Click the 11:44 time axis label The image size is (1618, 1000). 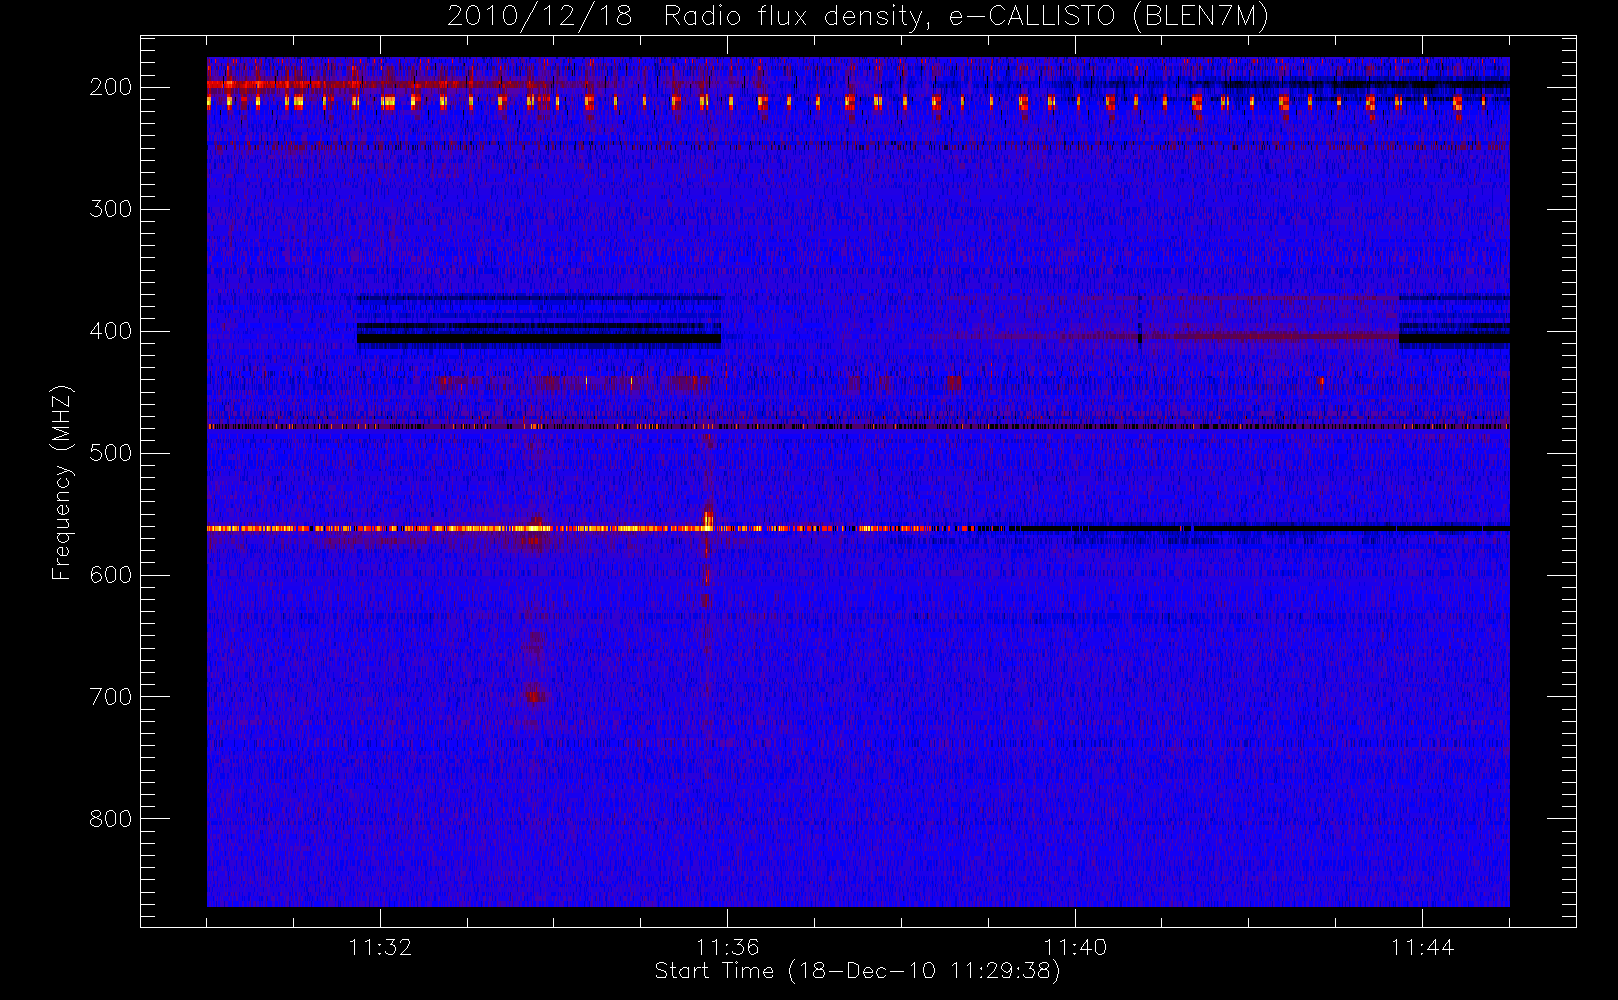coord(1422,946)
